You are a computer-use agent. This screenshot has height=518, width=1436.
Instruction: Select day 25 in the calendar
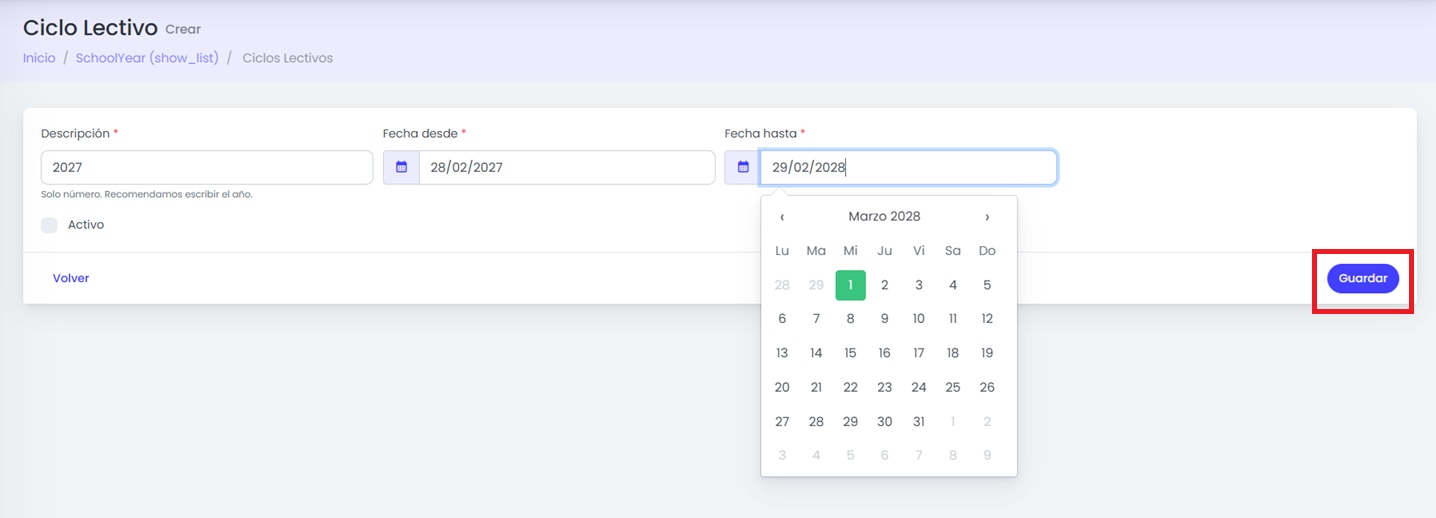click(952, 387)
